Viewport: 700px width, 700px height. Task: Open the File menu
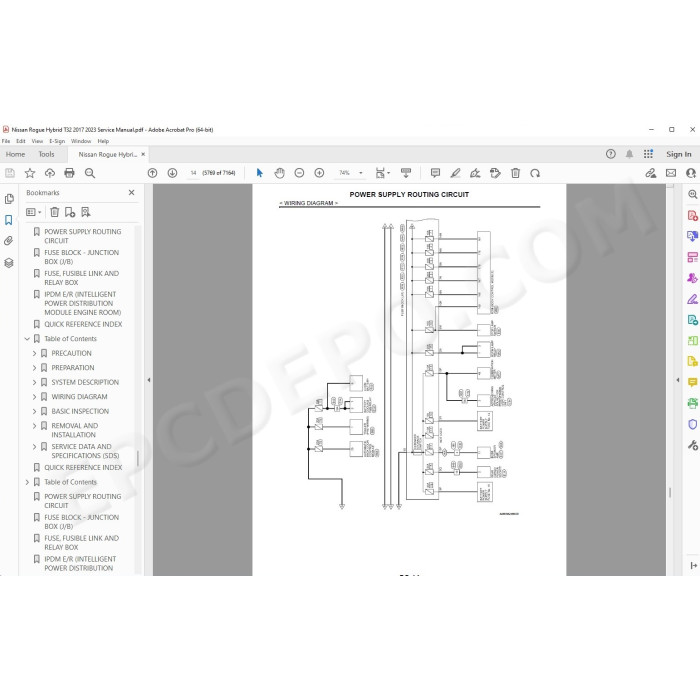tap(6, 141)
